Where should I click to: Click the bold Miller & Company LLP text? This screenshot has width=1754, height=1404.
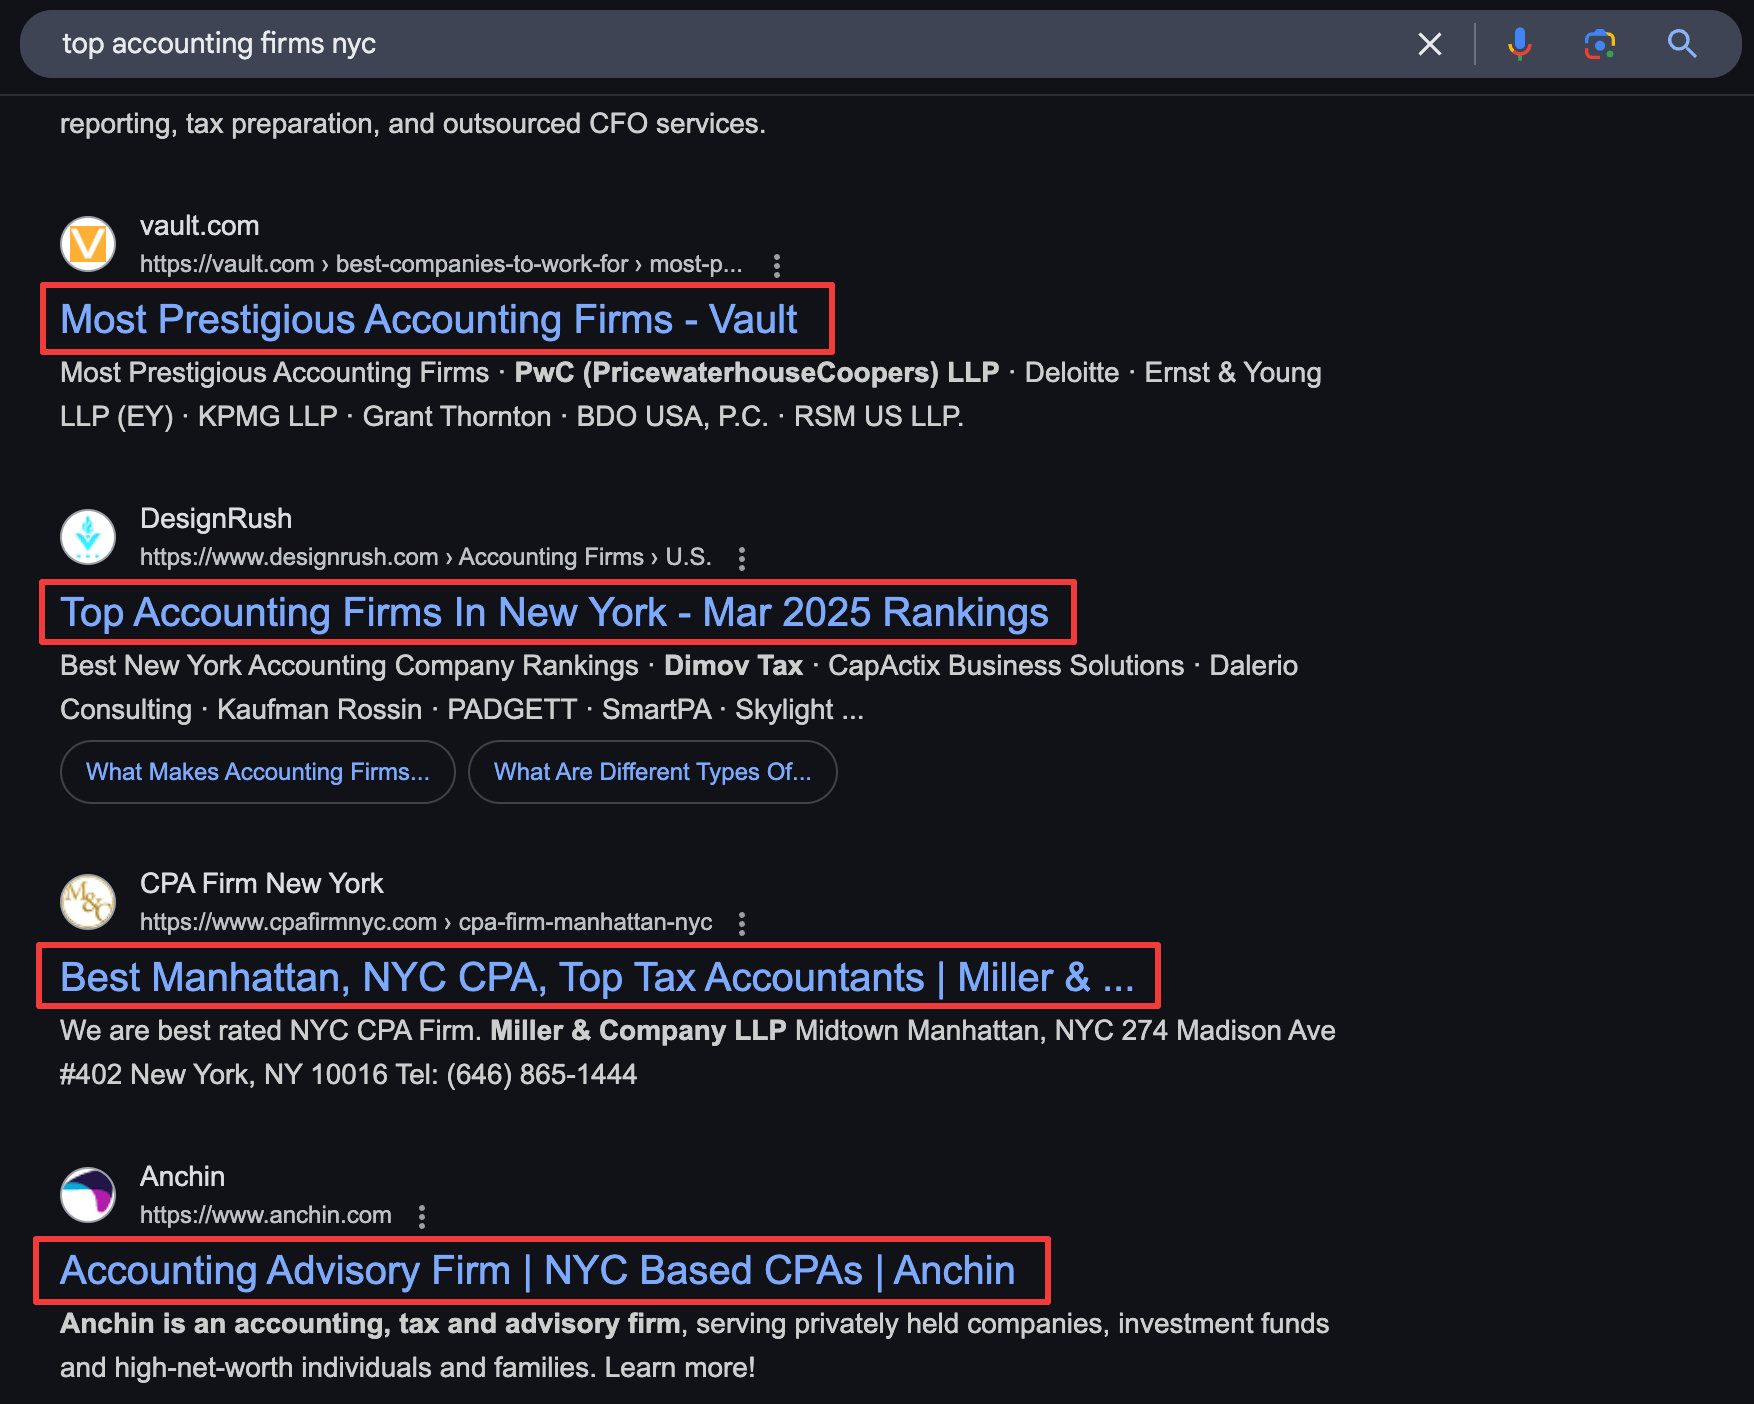638,1031
